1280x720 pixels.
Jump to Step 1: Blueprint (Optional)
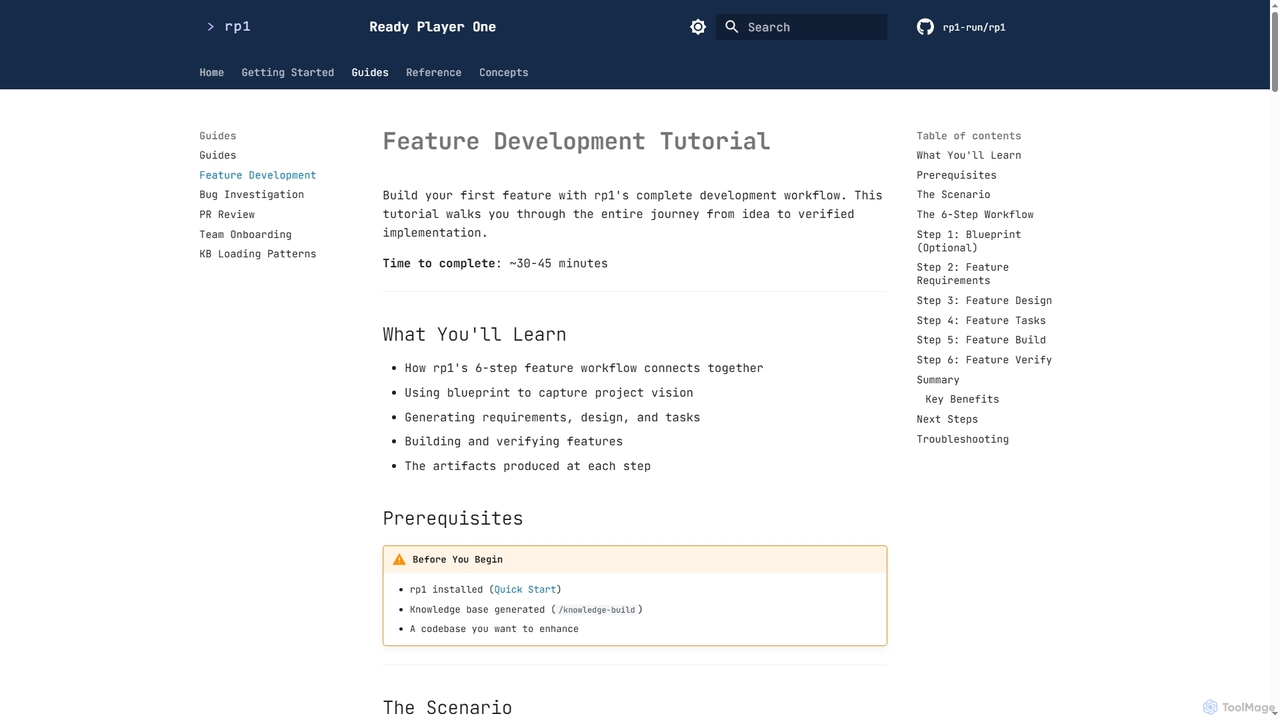point(969,241)
